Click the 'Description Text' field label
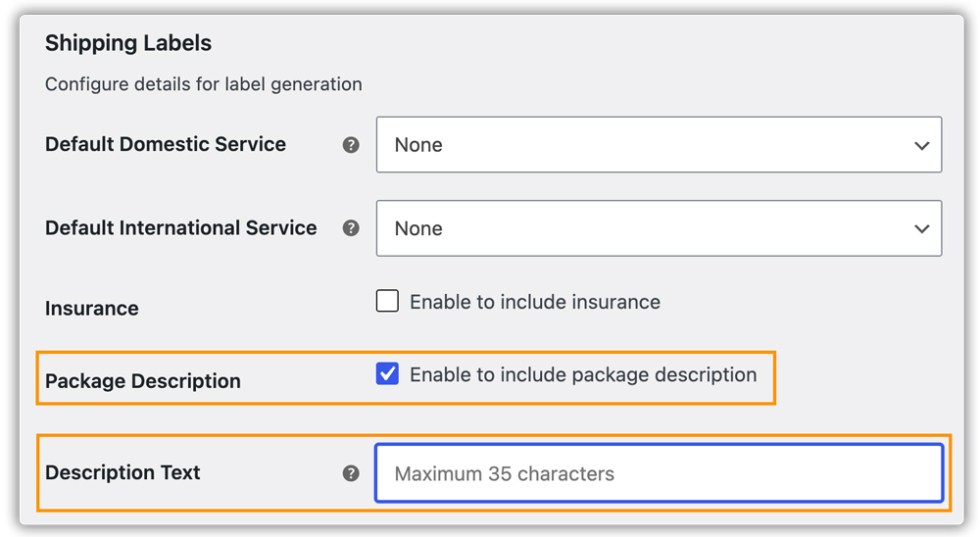The width and height of the screenshot is (980, 537). 122,473
